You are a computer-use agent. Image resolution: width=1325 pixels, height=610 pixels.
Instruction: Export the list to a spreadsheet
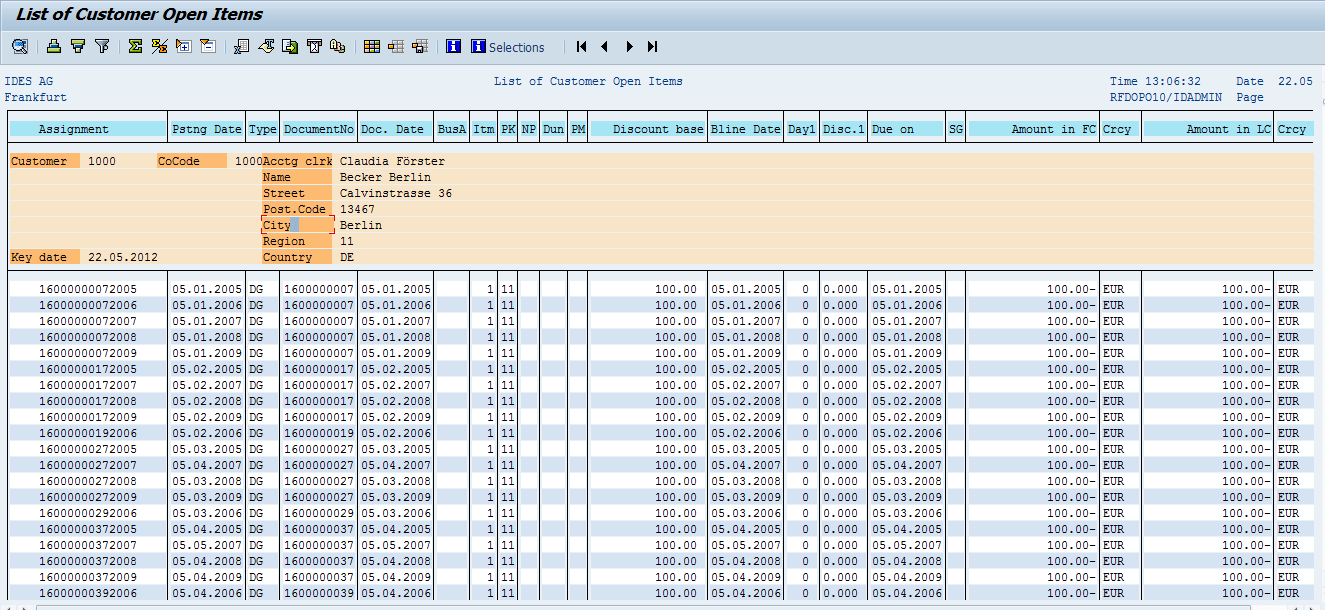(240, 46)
